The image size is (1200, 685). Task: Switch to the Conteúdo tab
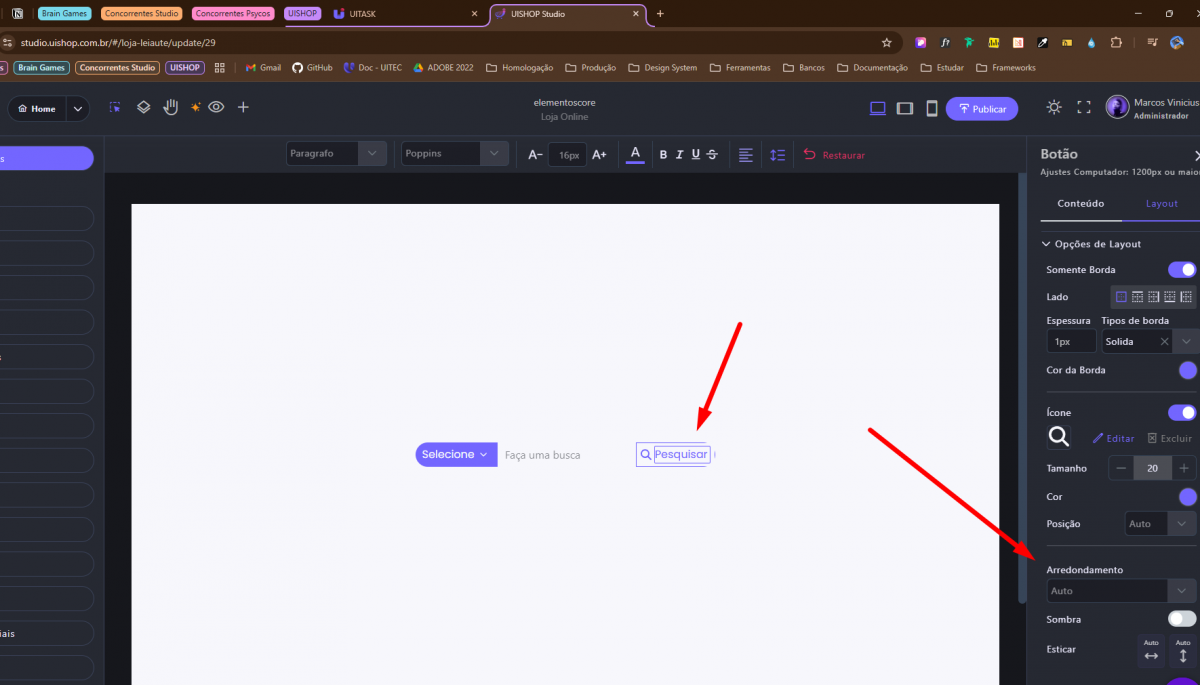click(x=1080, y=203)
